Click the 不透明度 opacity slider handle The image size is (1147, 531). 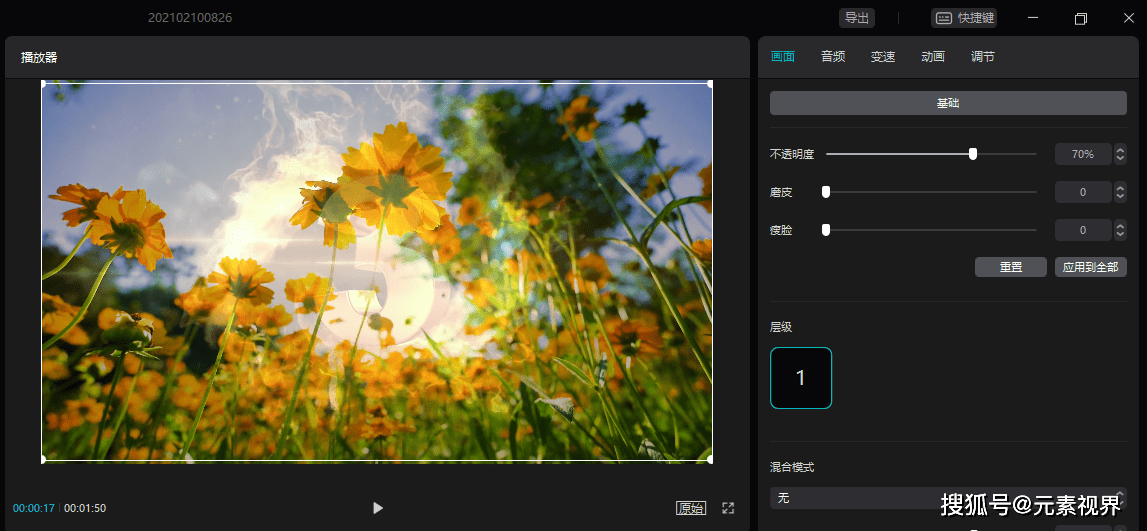(973, 154)
